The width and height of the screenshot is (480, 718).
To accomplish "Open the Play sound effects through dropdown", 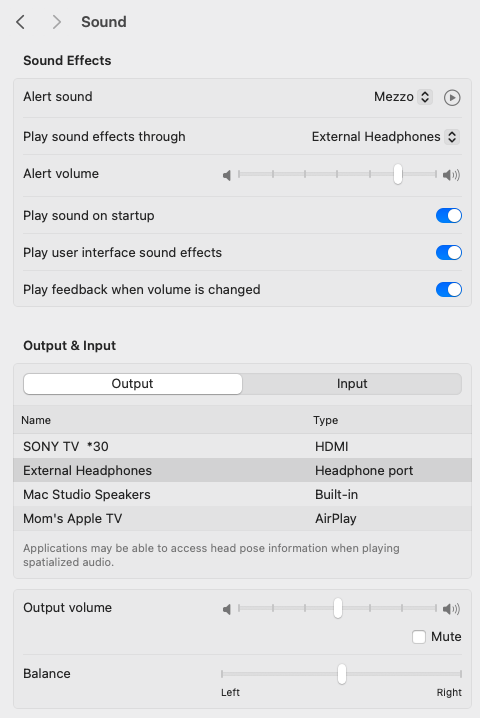I will [x=385, y=137].
